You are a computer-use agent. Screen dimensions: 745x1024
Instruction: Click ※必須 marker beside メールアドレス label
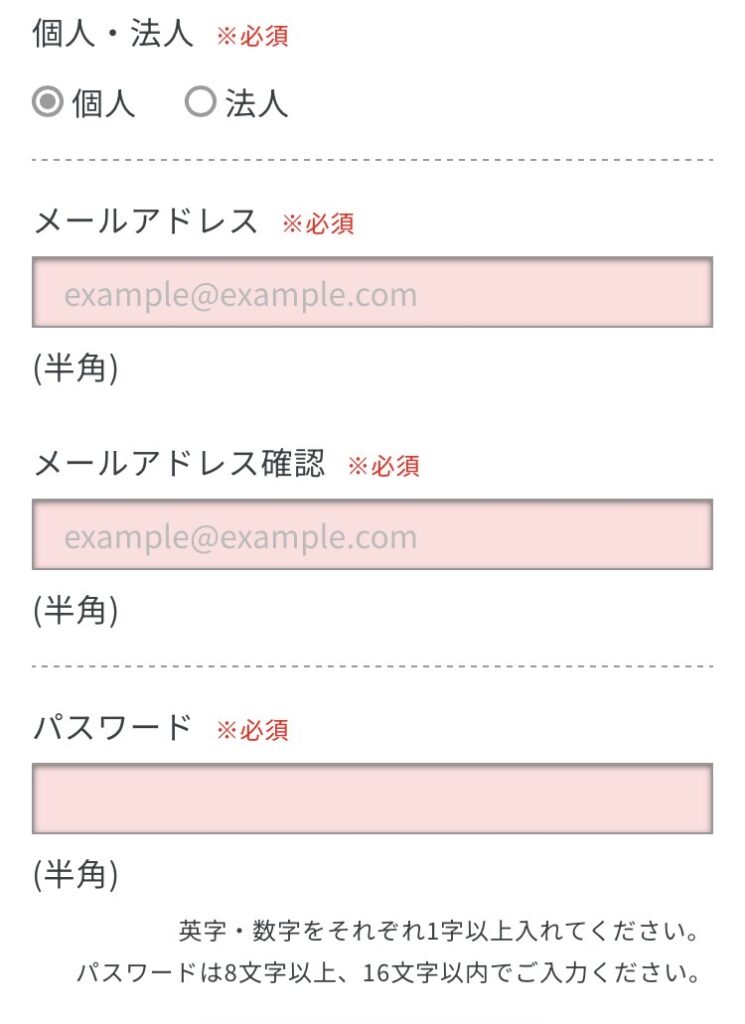318,223
